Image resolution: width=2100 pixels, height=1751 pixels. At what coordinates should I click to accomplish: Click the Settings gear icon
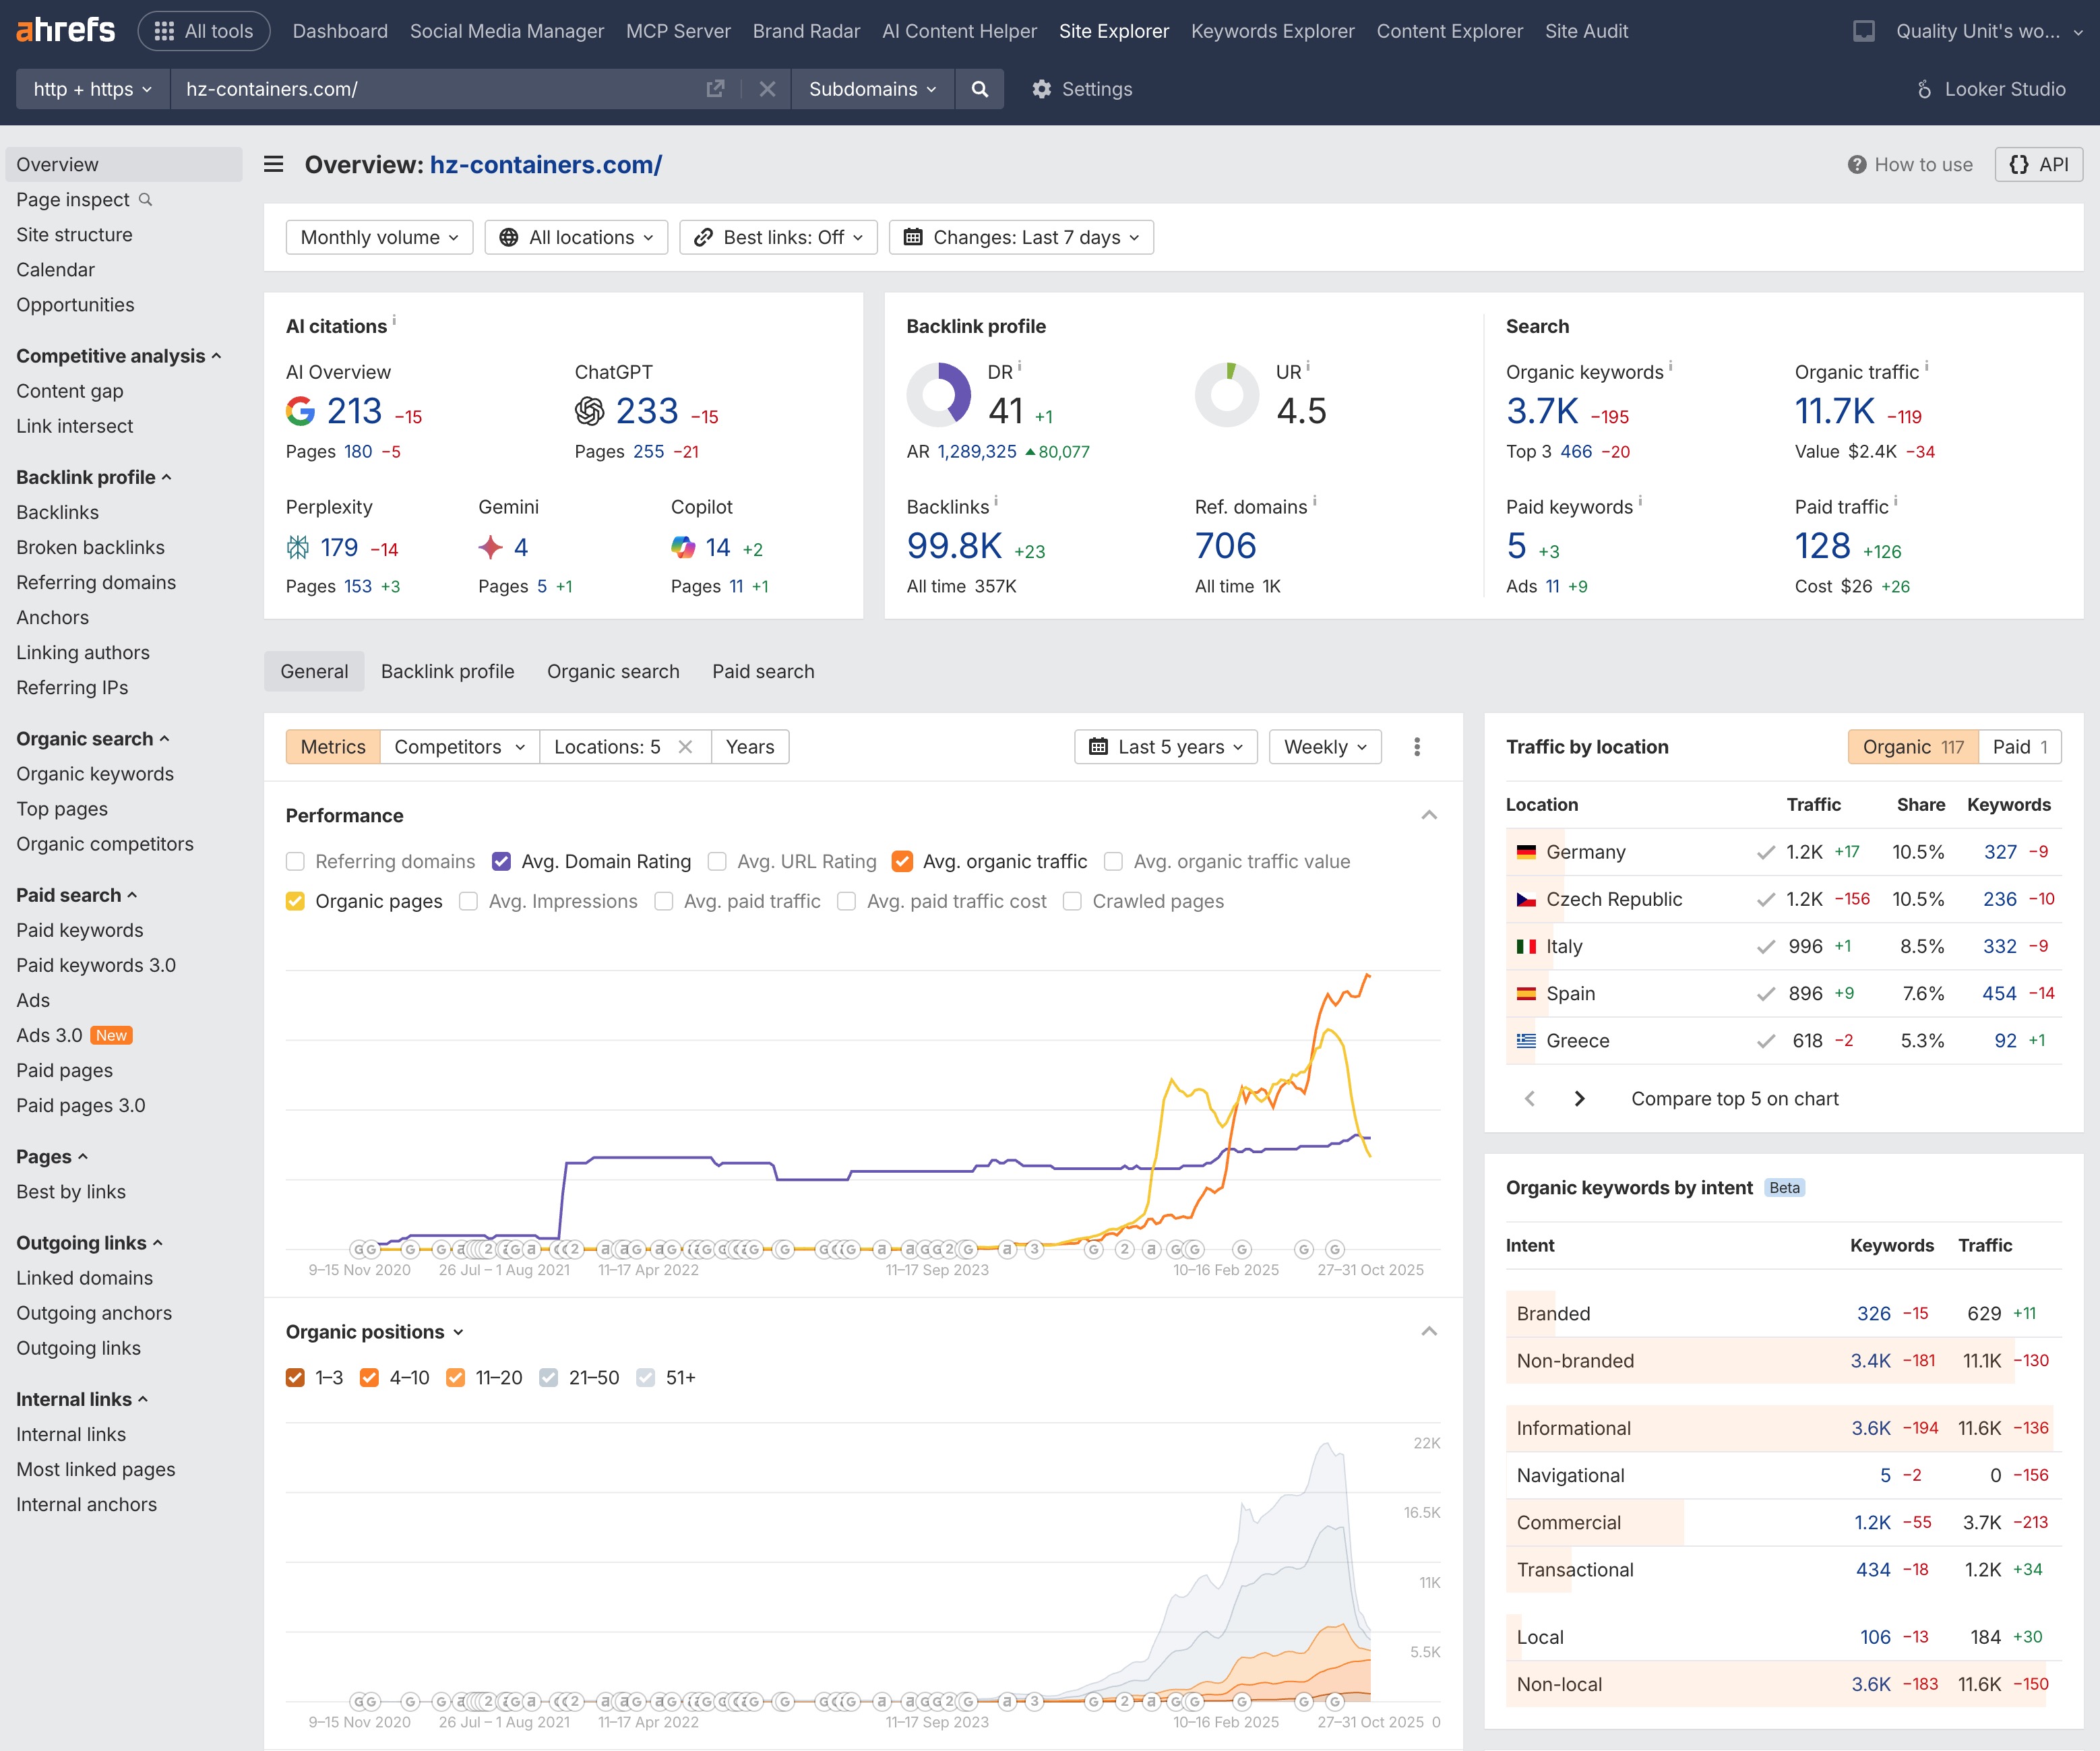(1042, 89)
